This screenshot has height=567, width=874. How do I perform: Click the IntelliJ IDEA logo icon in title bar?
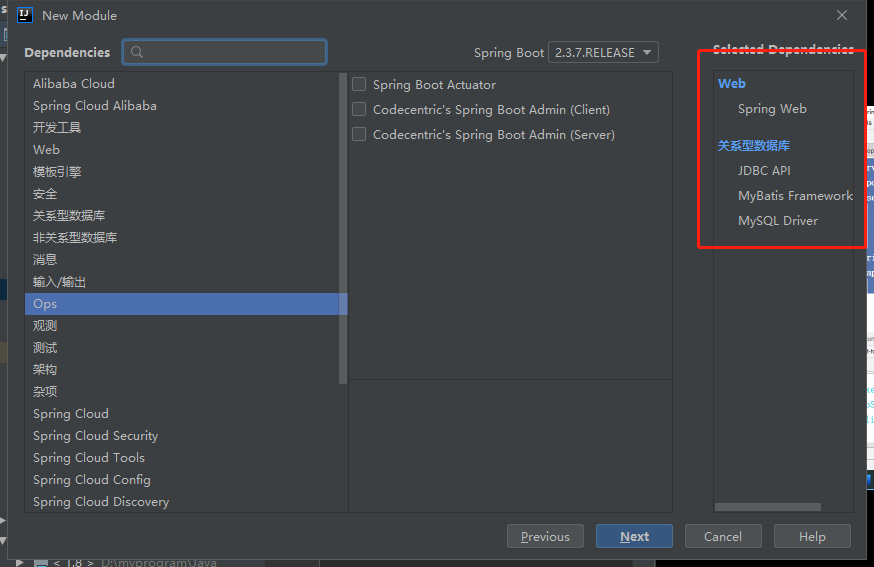[x=25, y=15]
